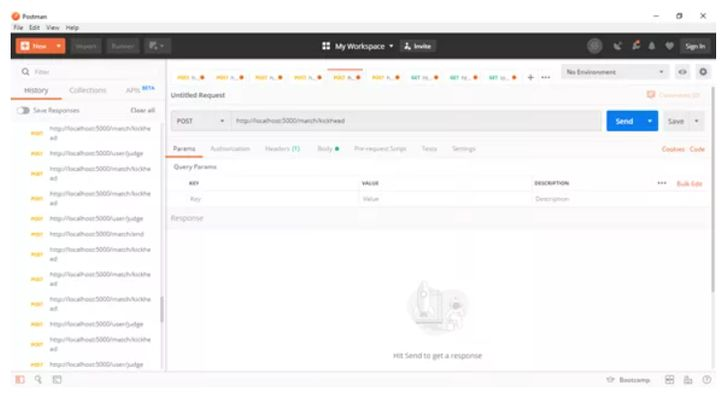This screenshot has width=720, height=396.
Task: Select the Params request tab
Action: tap(184, 148)
